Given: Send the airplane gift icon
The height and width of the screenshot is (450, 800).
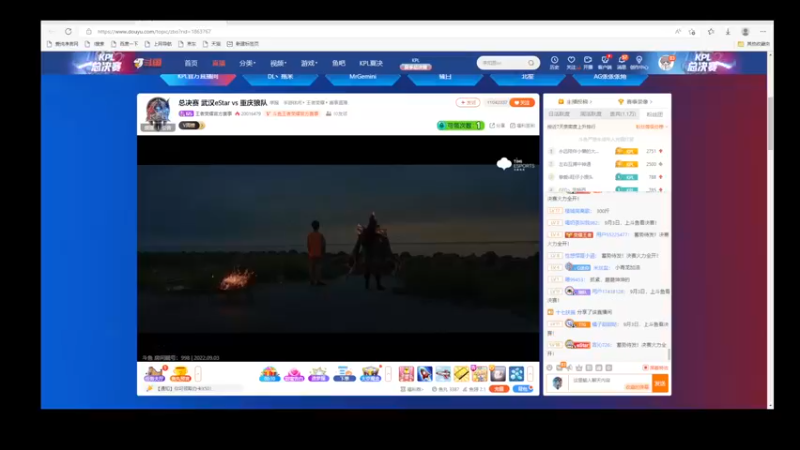Looking at the screenshot, I should 443,374.
